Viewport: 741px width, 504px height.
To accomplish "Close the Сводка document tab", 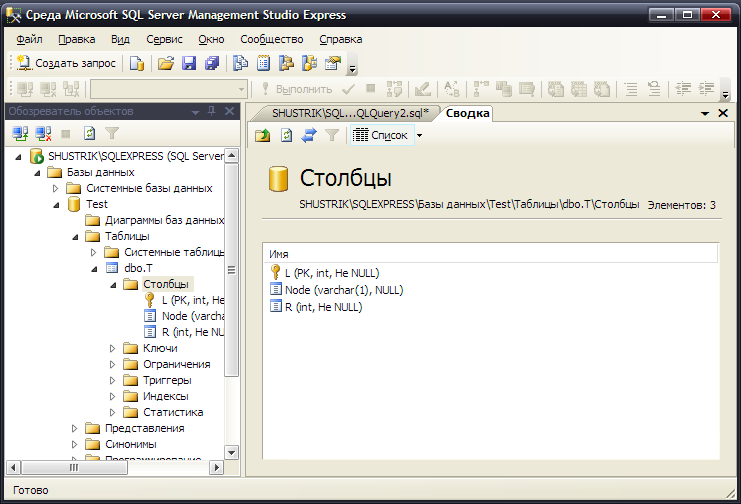I will [x=723, y=113].
